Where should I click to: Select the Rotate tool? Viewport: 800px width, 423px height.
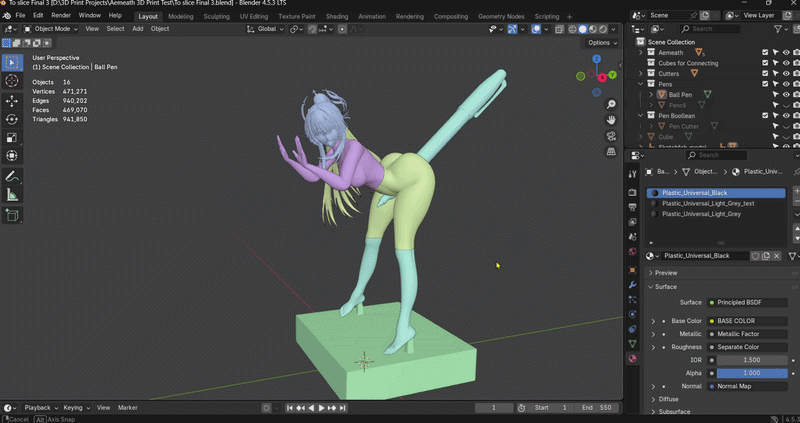point(12,119)
